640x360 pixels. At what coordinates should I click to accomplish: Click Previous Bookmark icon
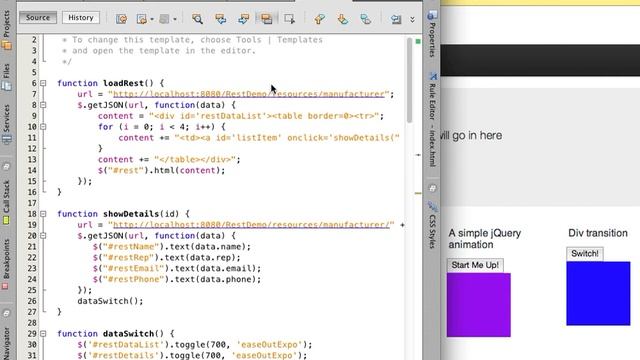[320, 19]
